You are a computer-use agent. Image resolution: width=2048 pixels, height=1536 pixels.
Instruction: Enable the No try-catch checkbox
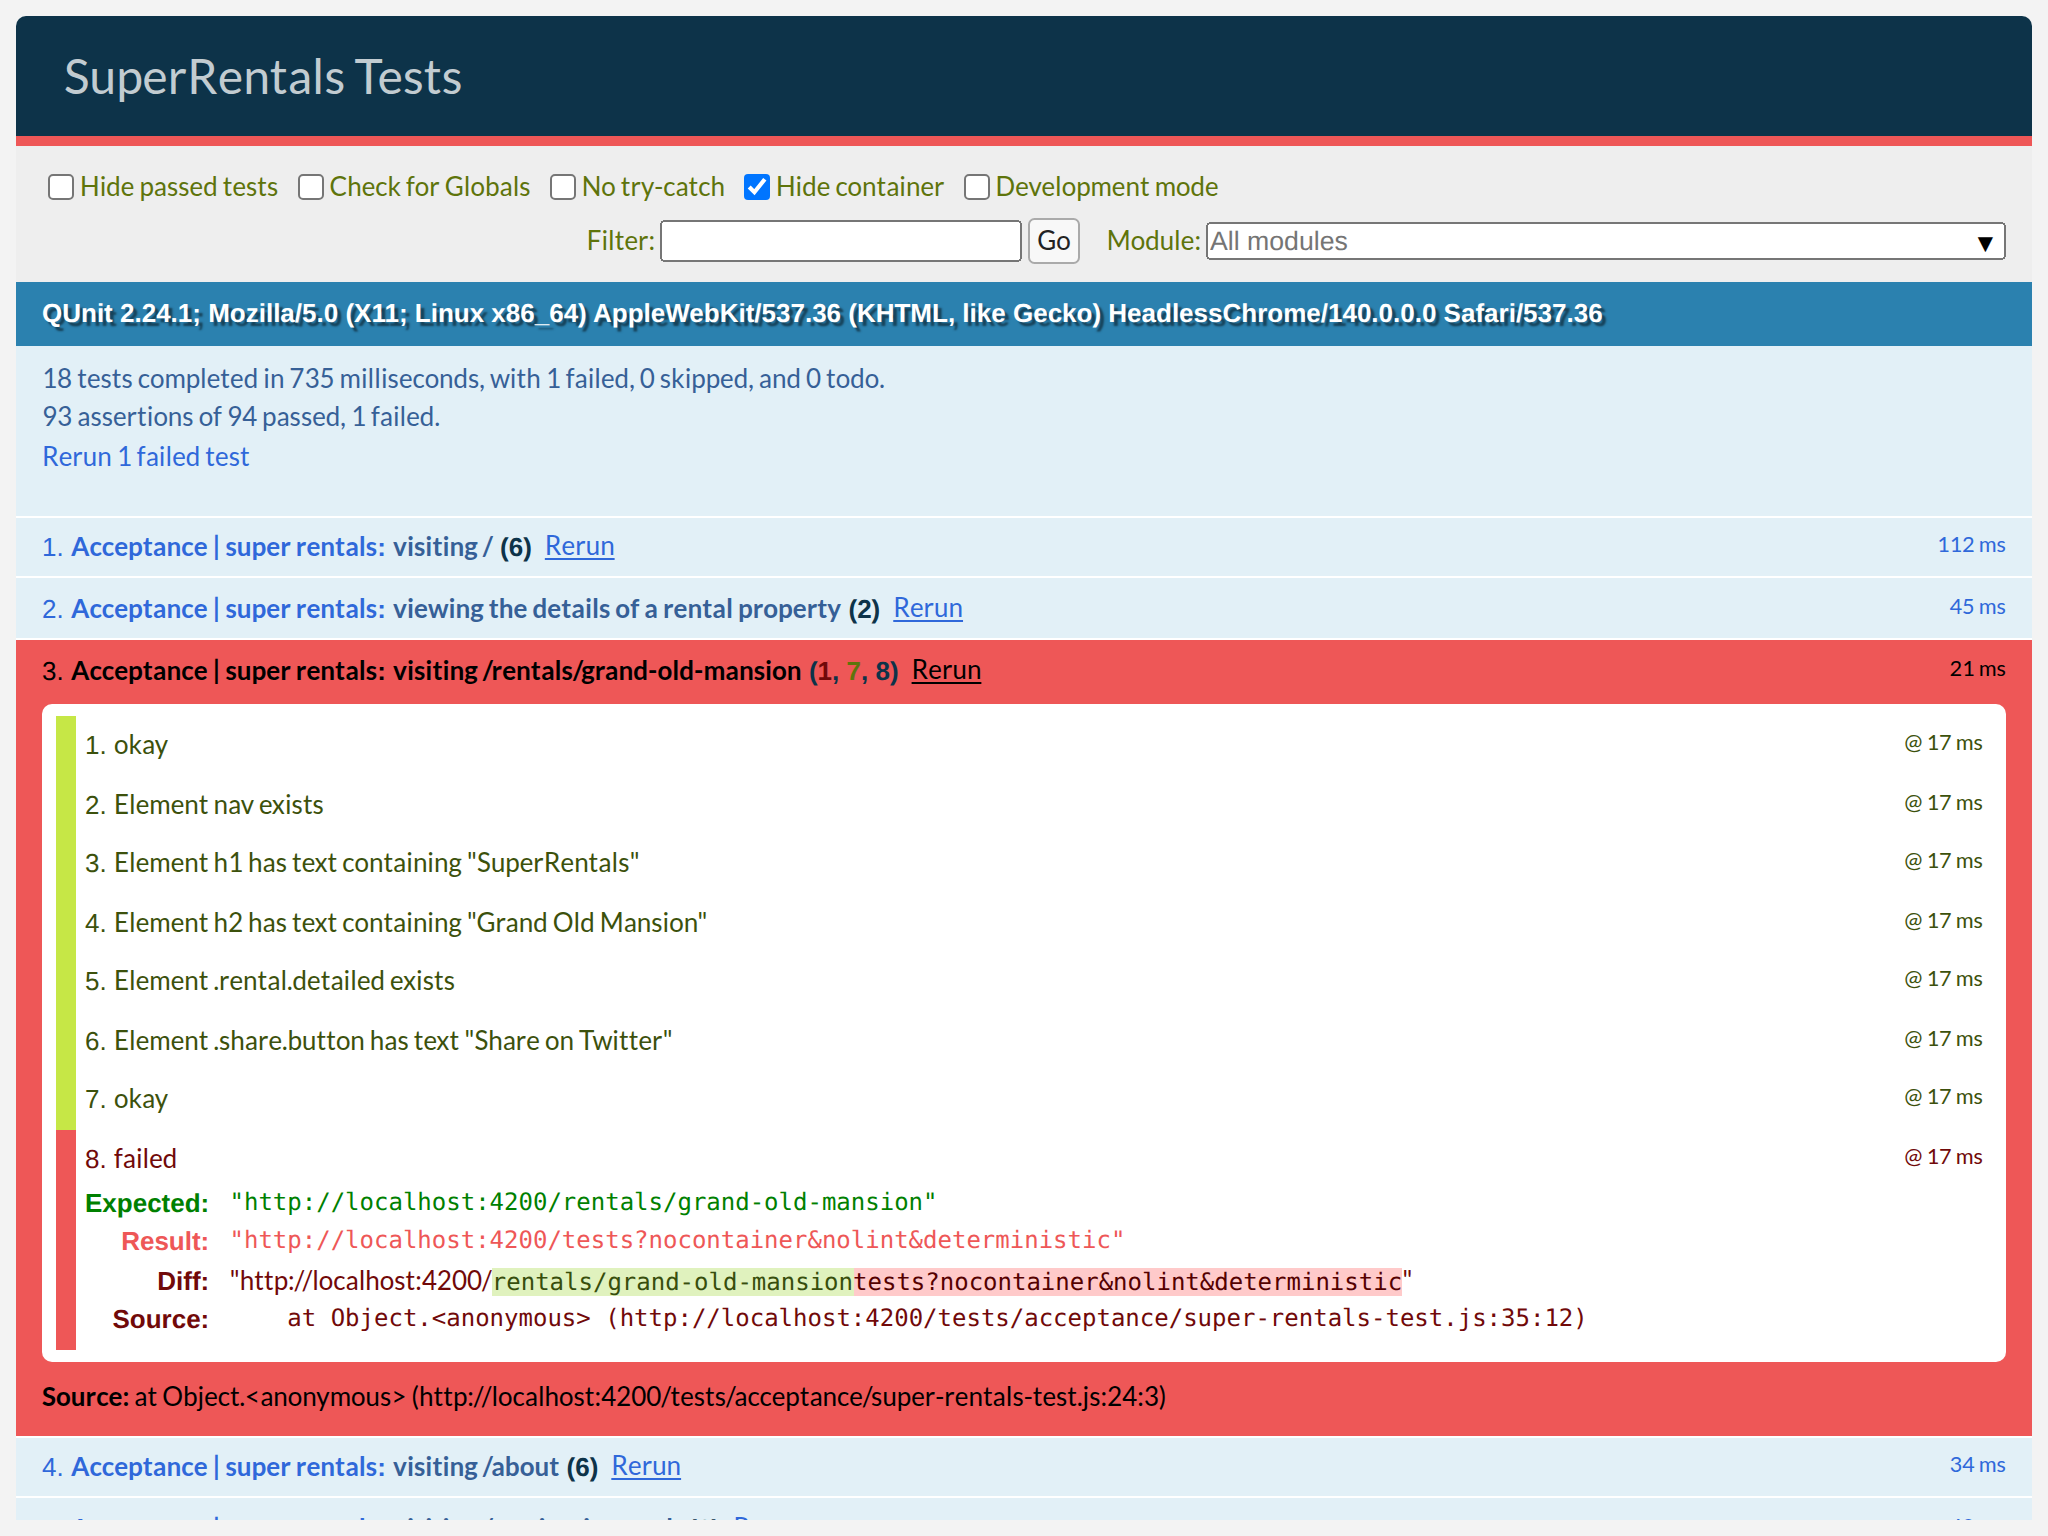point(563,187)
